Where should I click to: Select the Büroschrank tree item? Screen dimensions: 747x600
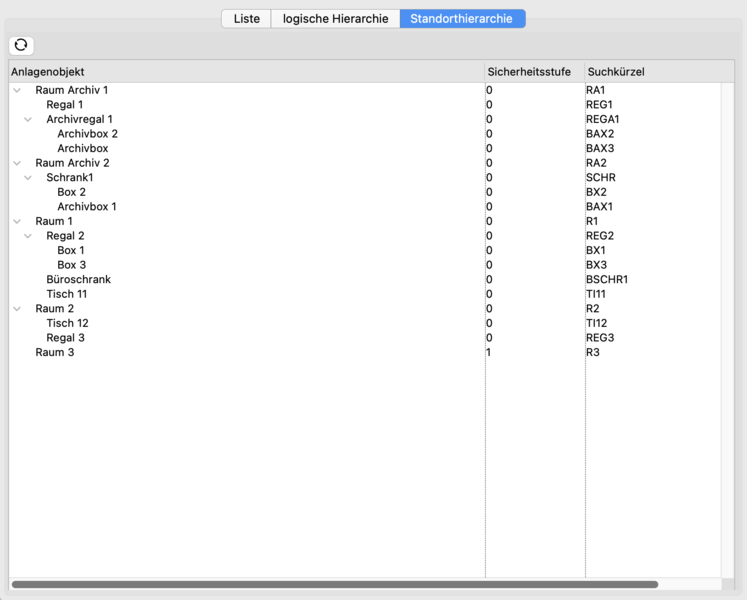78,280
